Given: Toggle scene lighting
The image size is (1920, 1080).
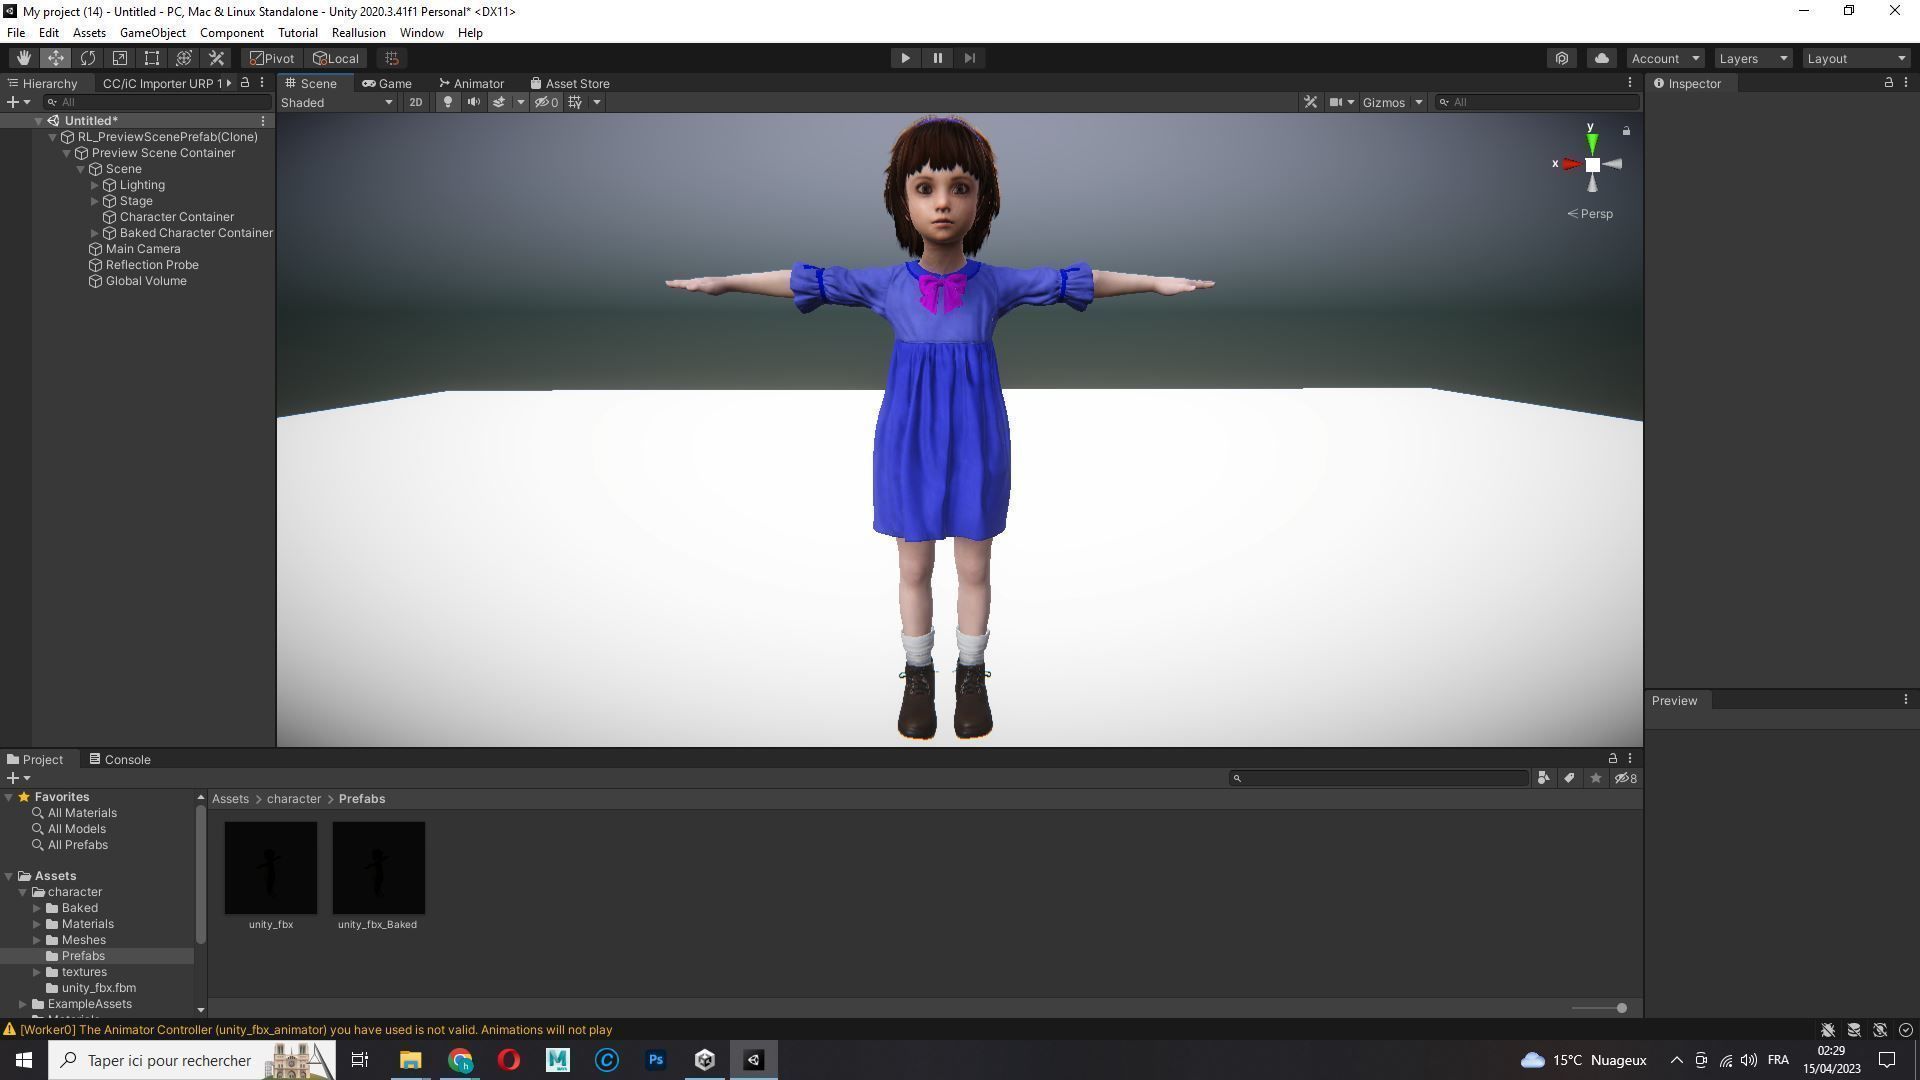Looking at the screenshot, I should [447, 102].
